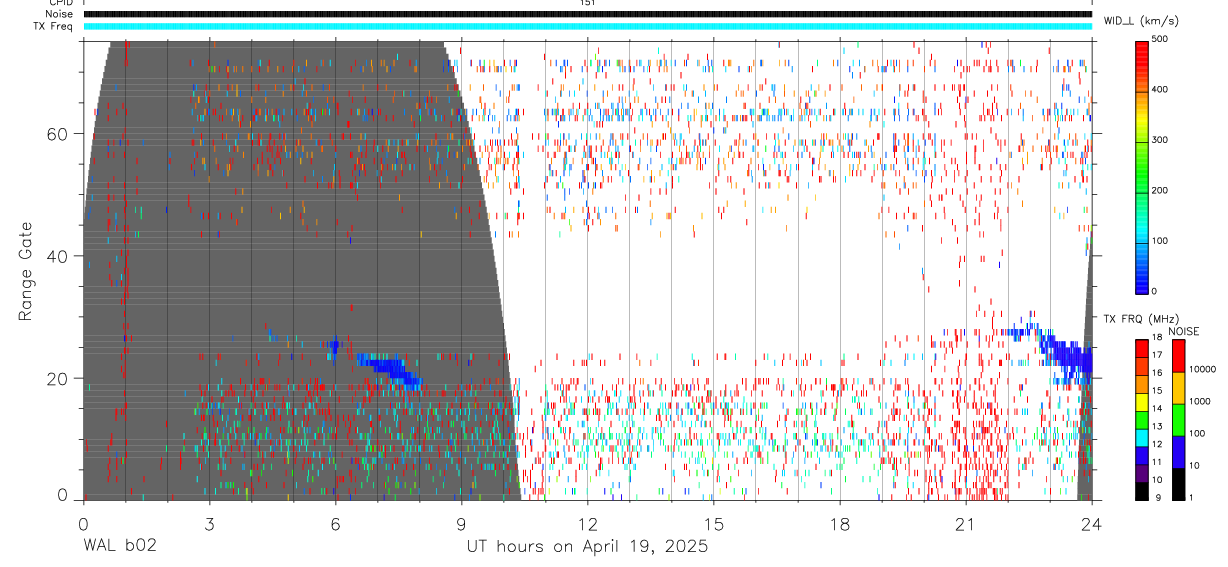Click the '10000' tick on NOISE scale

pyautogui.click(x=1203, y=370)
